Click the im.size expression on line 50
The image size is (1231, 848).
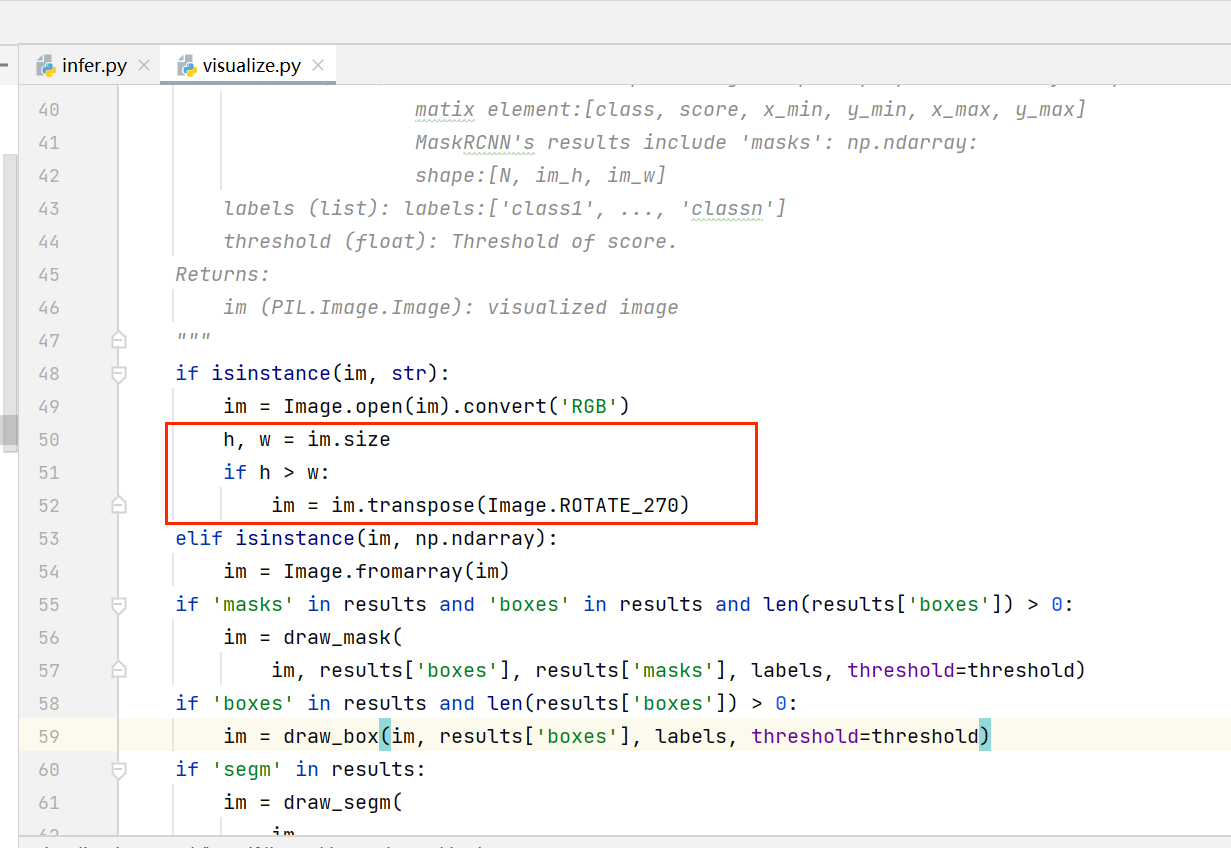(349, 439)
